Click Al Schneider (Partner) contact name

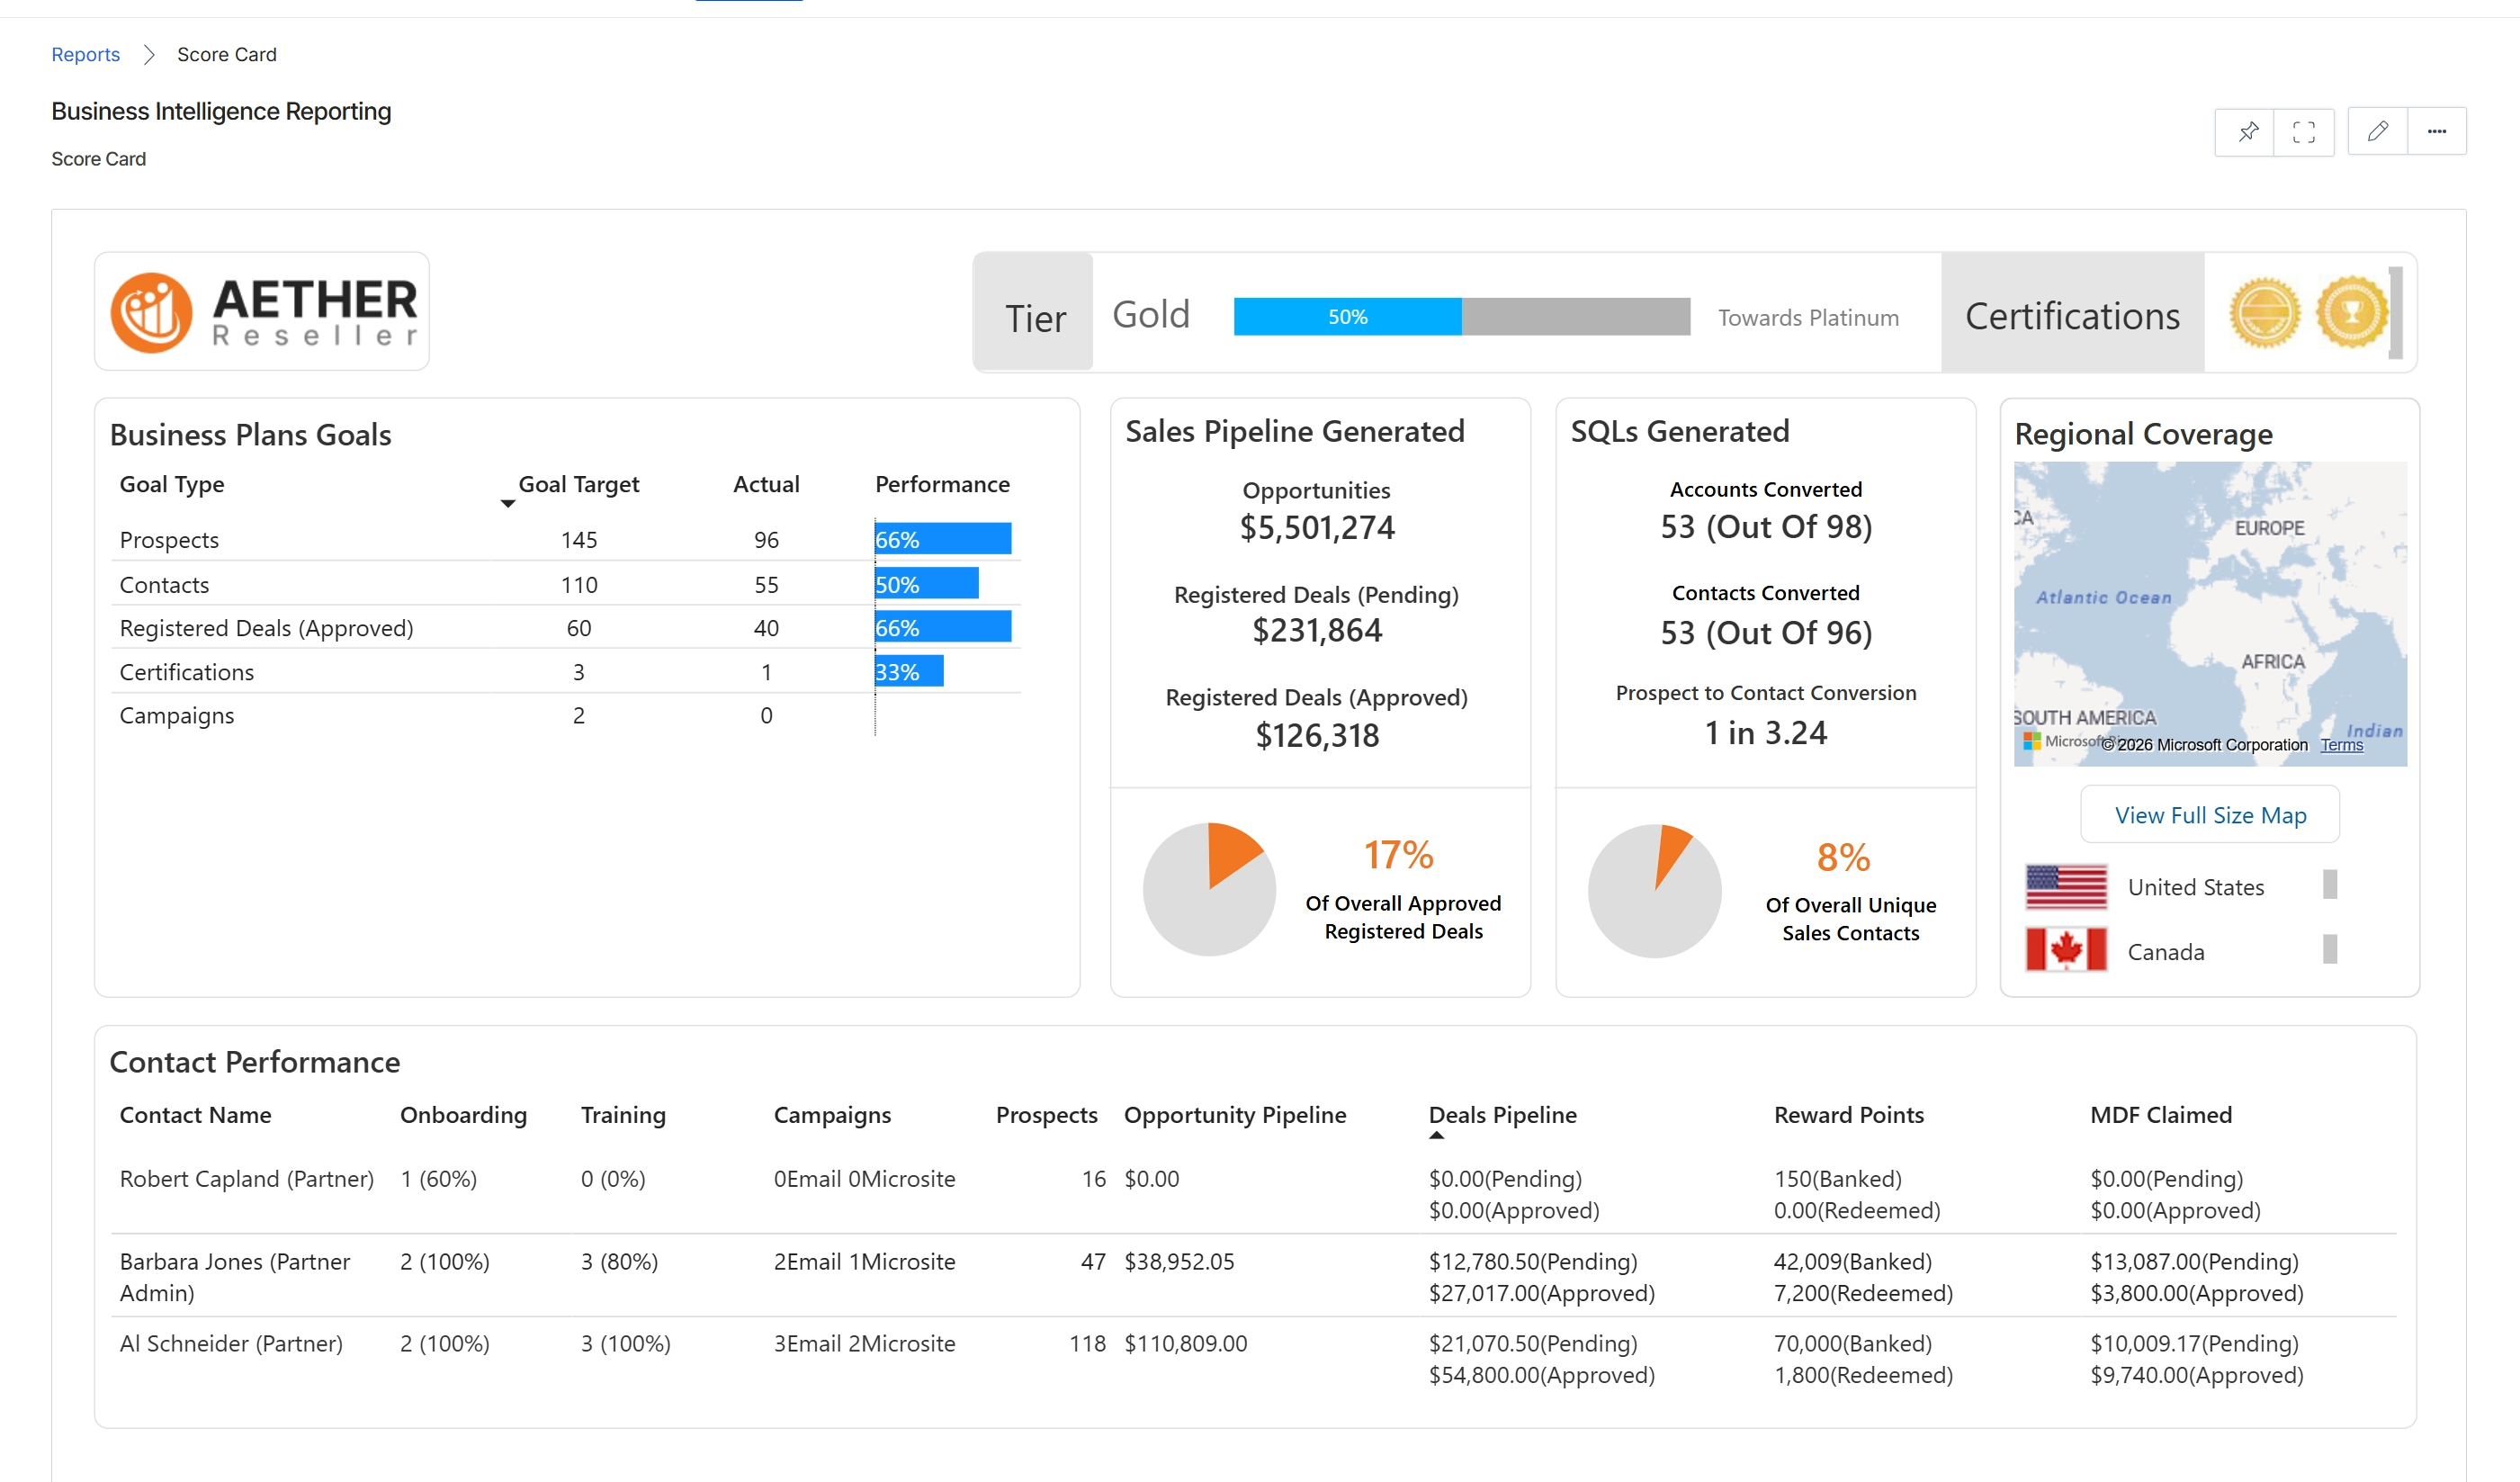(x=231, y=1343)
